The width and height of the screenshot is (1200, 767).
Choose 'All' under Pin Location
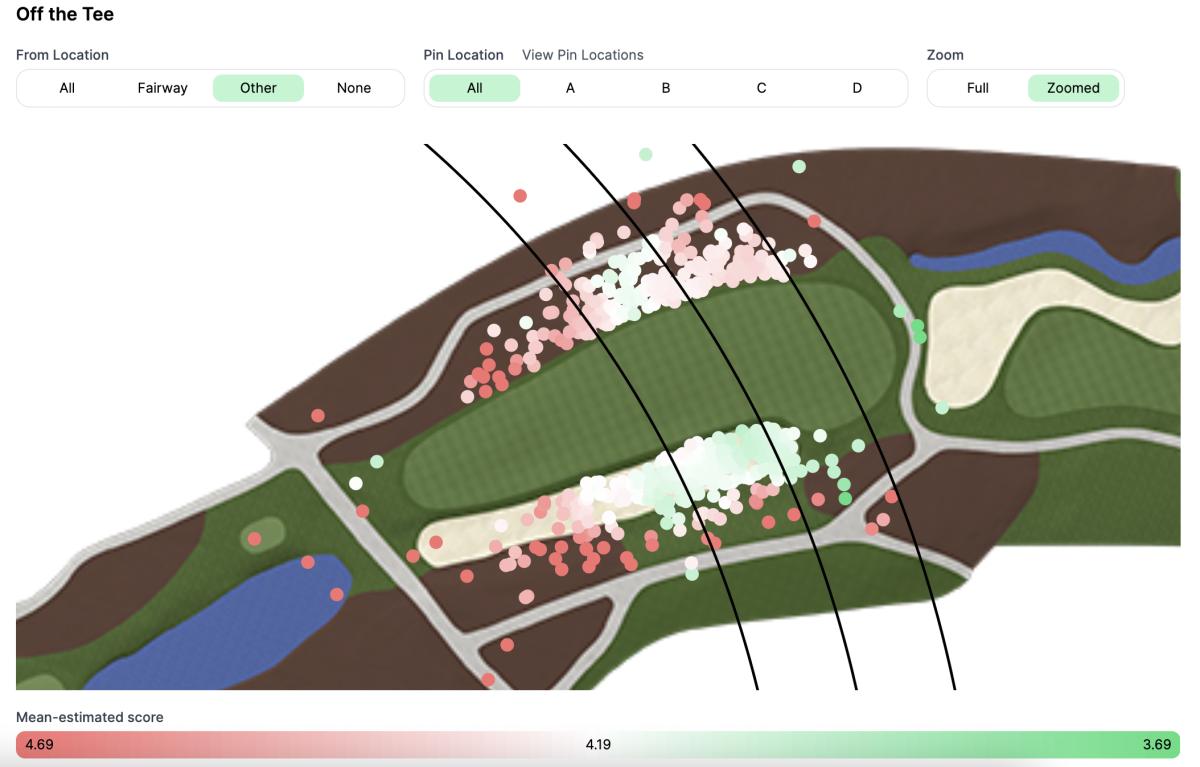474,88
